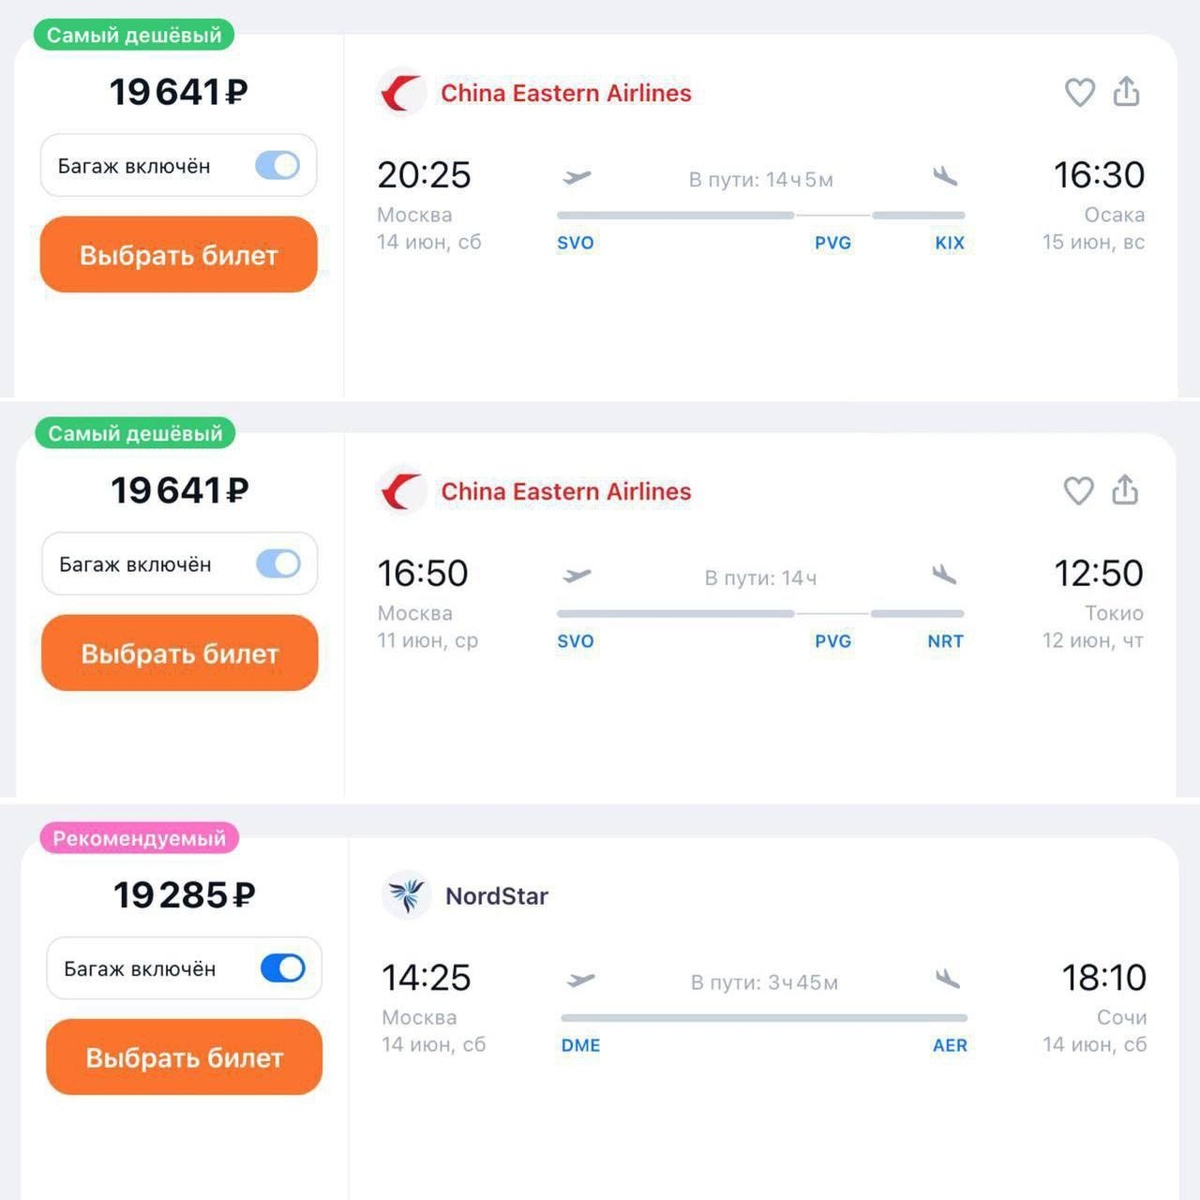Click NRT airport code on Tokyo flight
The image size is (1200, 1200).
click(945, 641)
